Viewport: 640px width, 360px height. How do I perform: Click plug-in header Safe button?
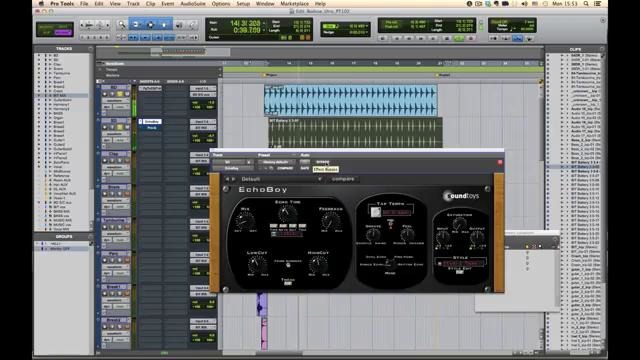click(x=304, y=168)
